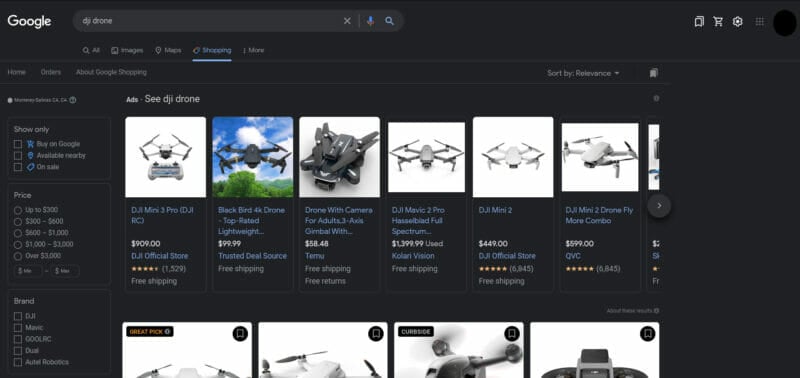The width and height of the screenshot is (800, 378).
Task: Clear the search box with the X icon
Action: coord(347,21)
